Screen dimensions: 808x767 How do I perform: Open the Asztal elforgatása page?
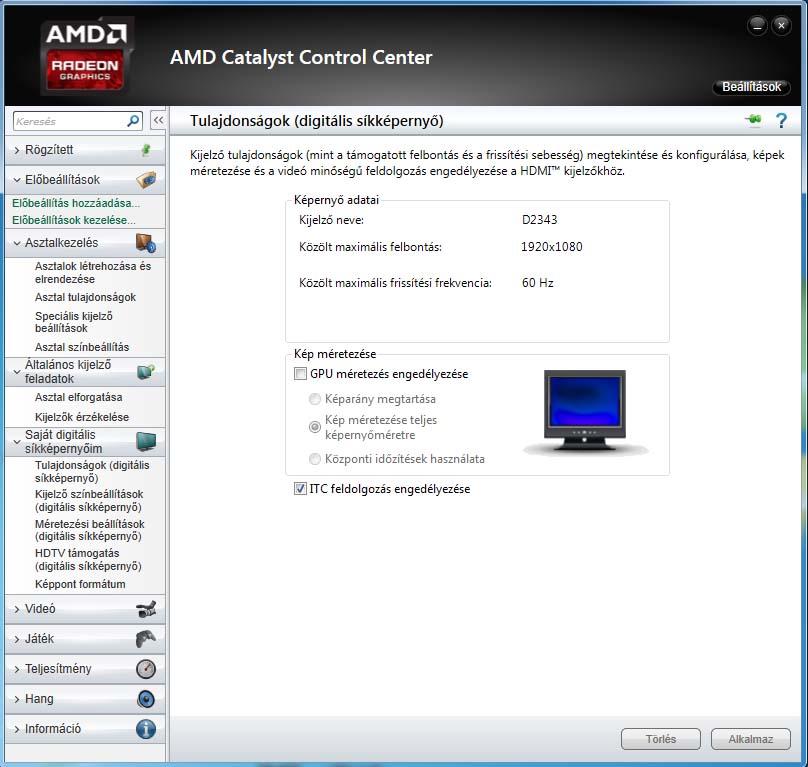tap(78, 397)
